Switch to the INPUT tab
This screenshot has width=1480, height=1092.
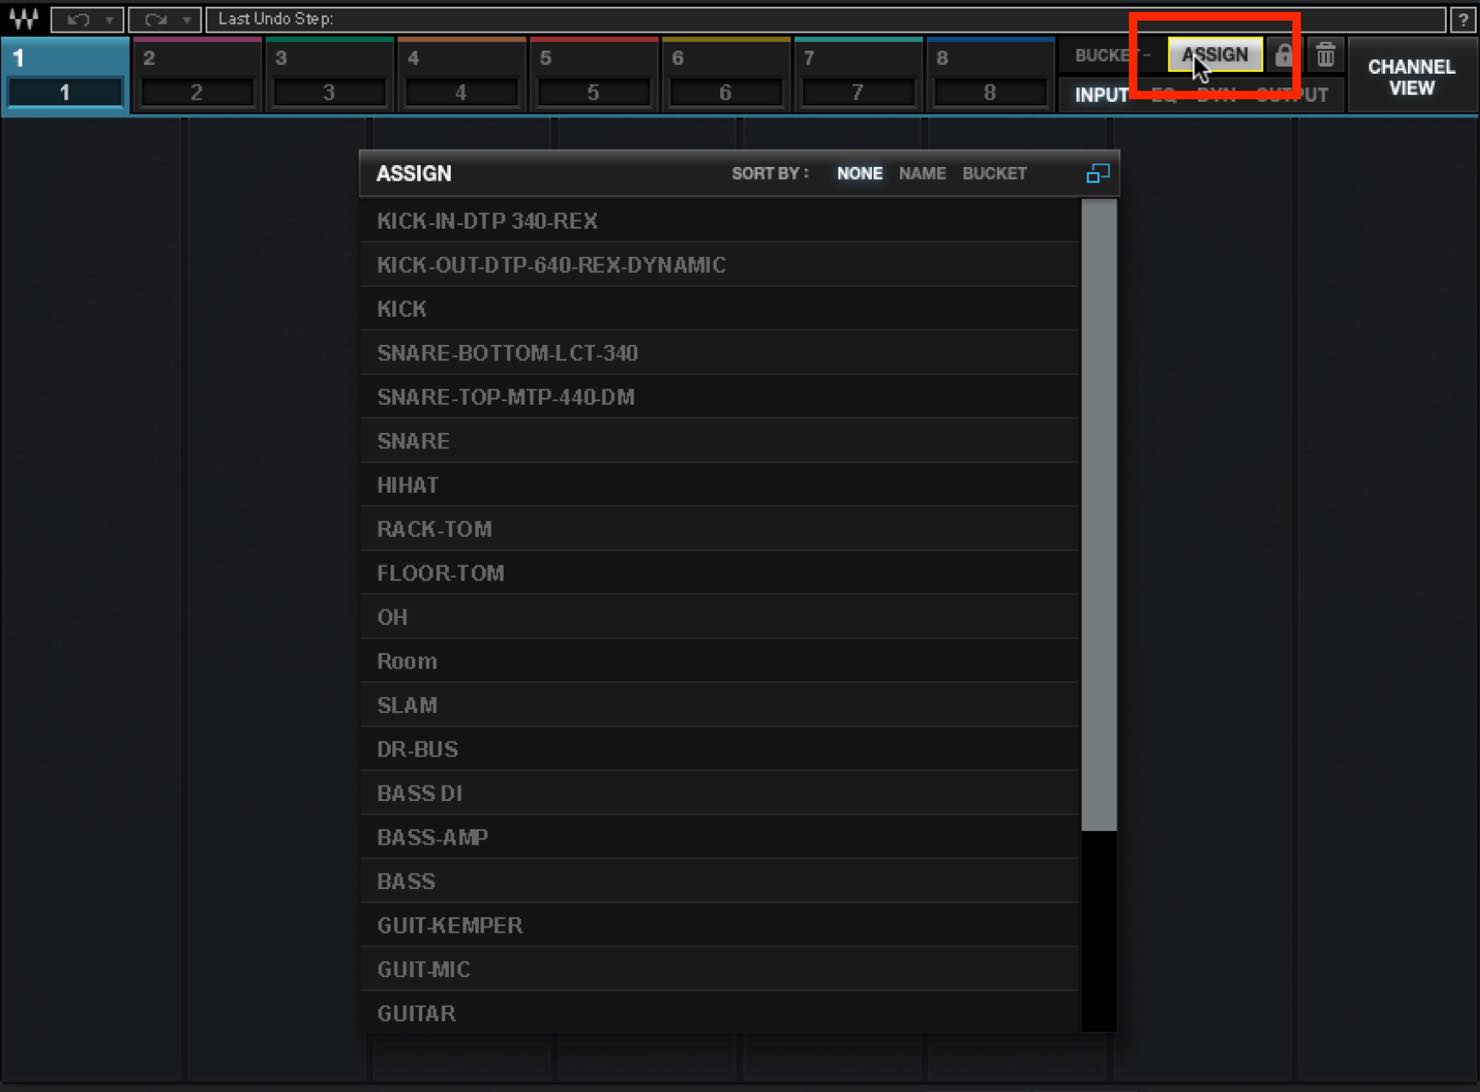click(1101, 95)
